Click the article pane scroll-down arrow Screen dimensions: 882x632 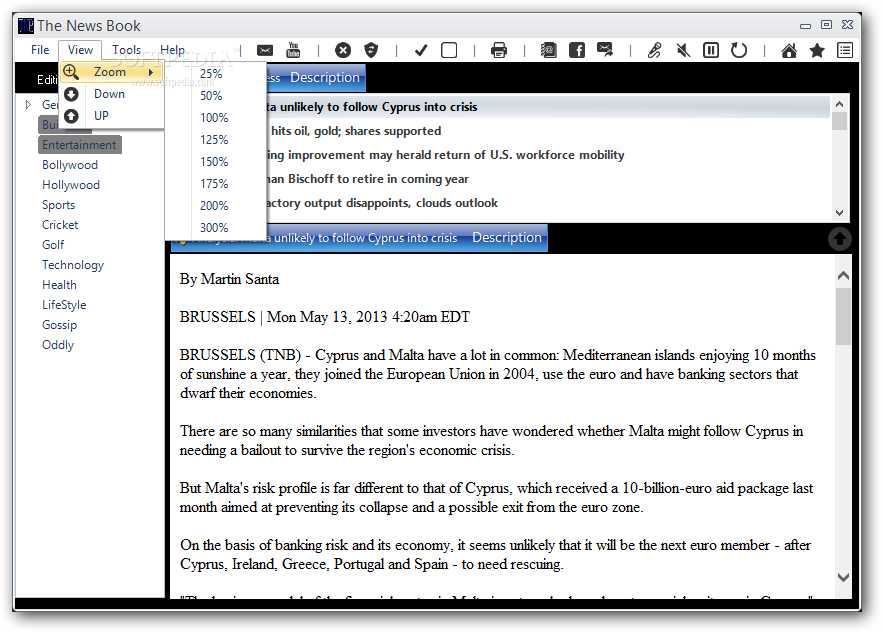(x=843, y=577)
